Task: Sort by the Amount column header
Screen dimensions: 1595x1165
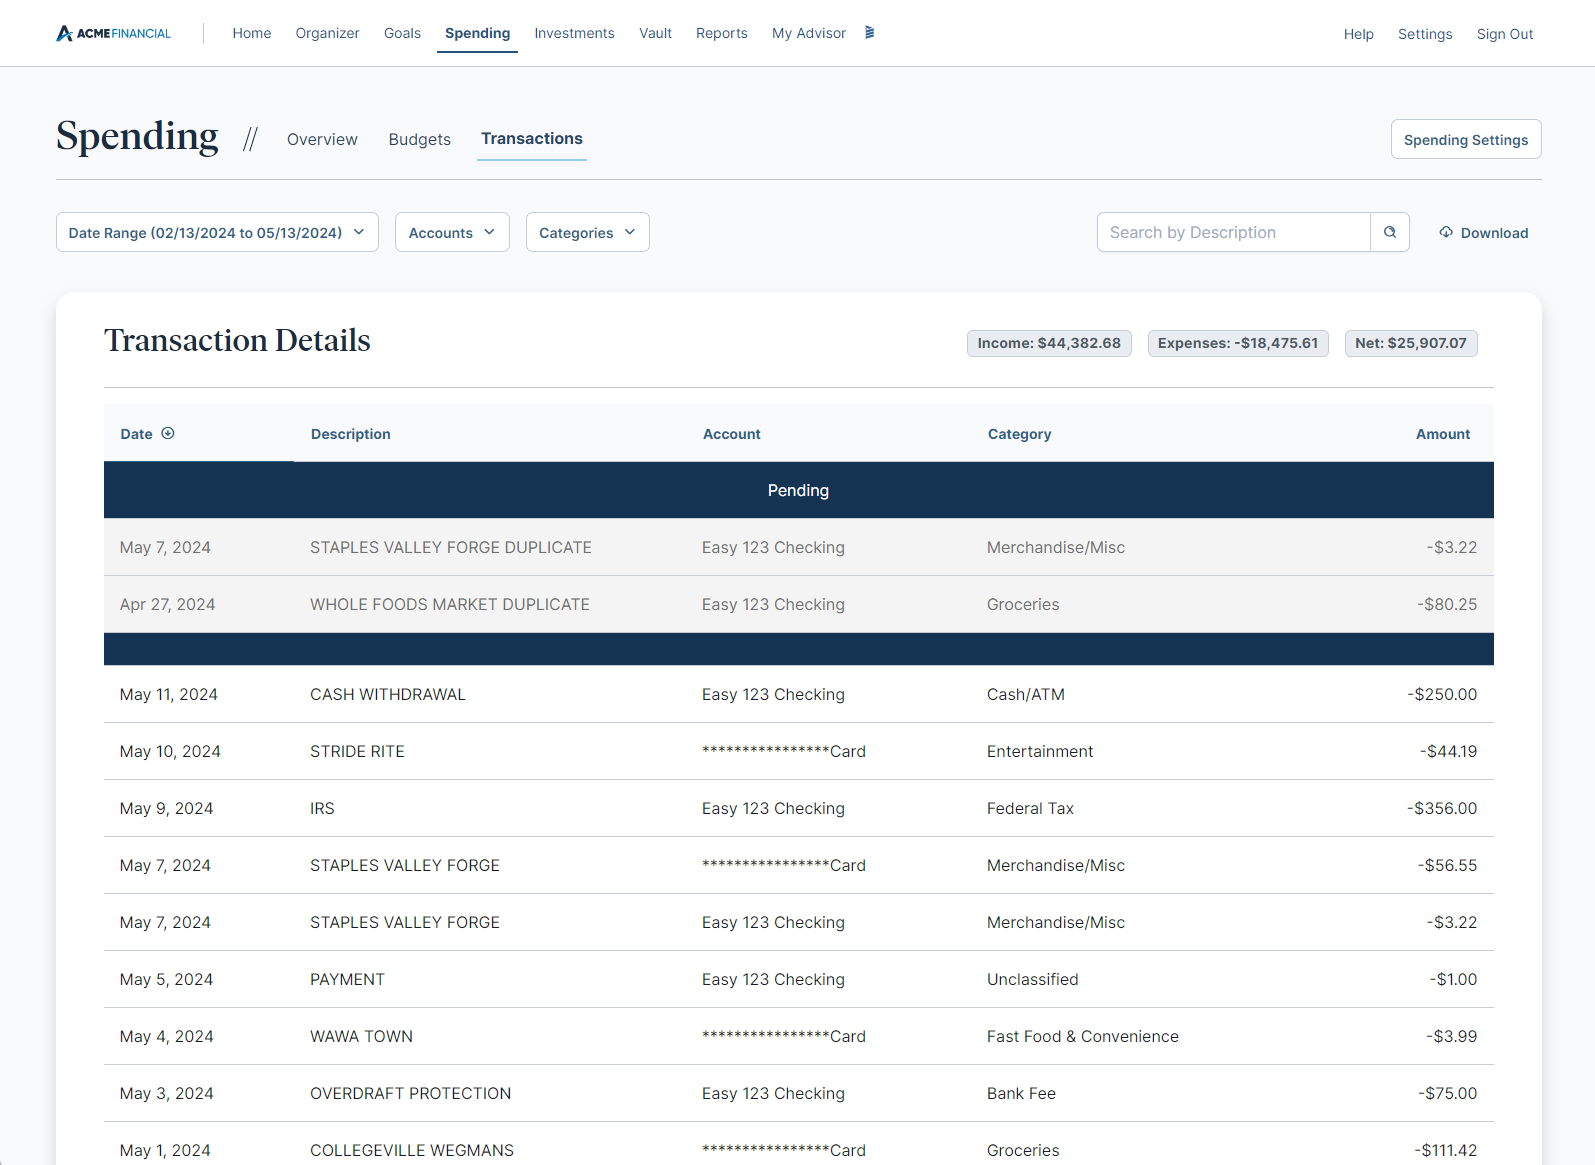Action: 1442,434
